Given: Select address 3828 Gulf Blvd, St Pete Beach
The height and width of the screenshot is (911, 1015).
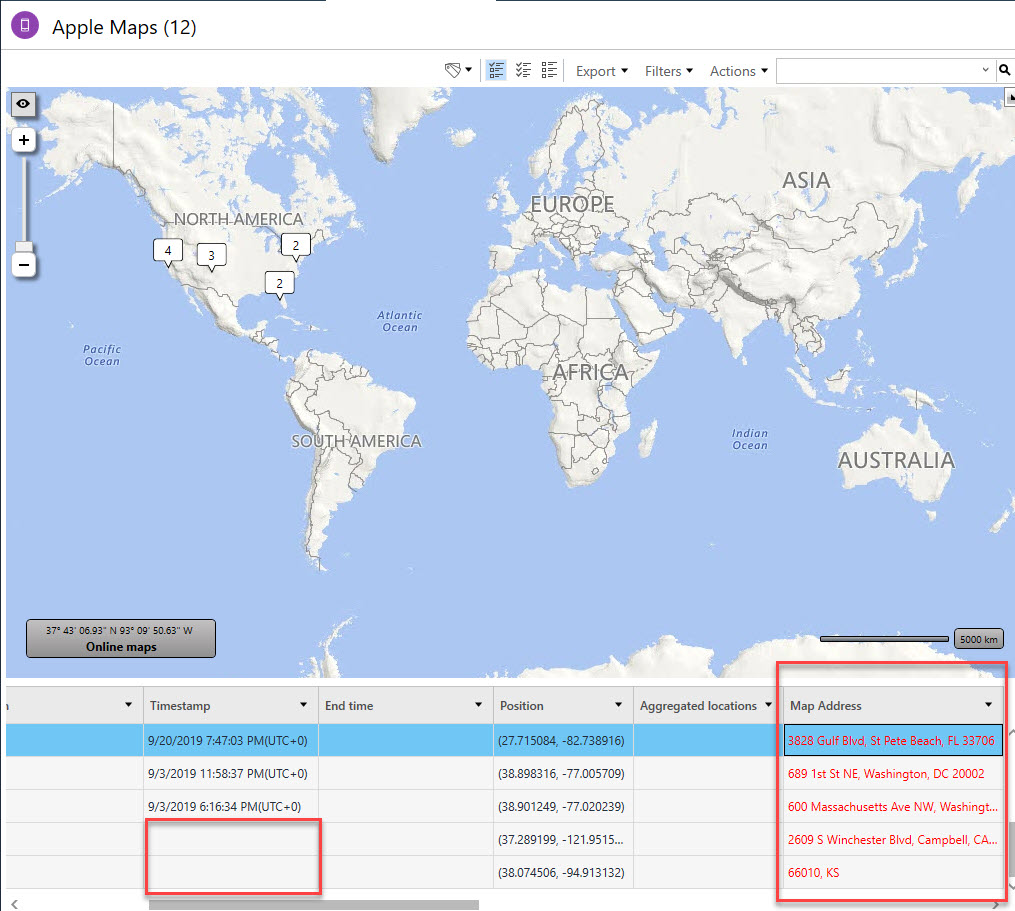Looking at the screenshot, I should [891, 741].
